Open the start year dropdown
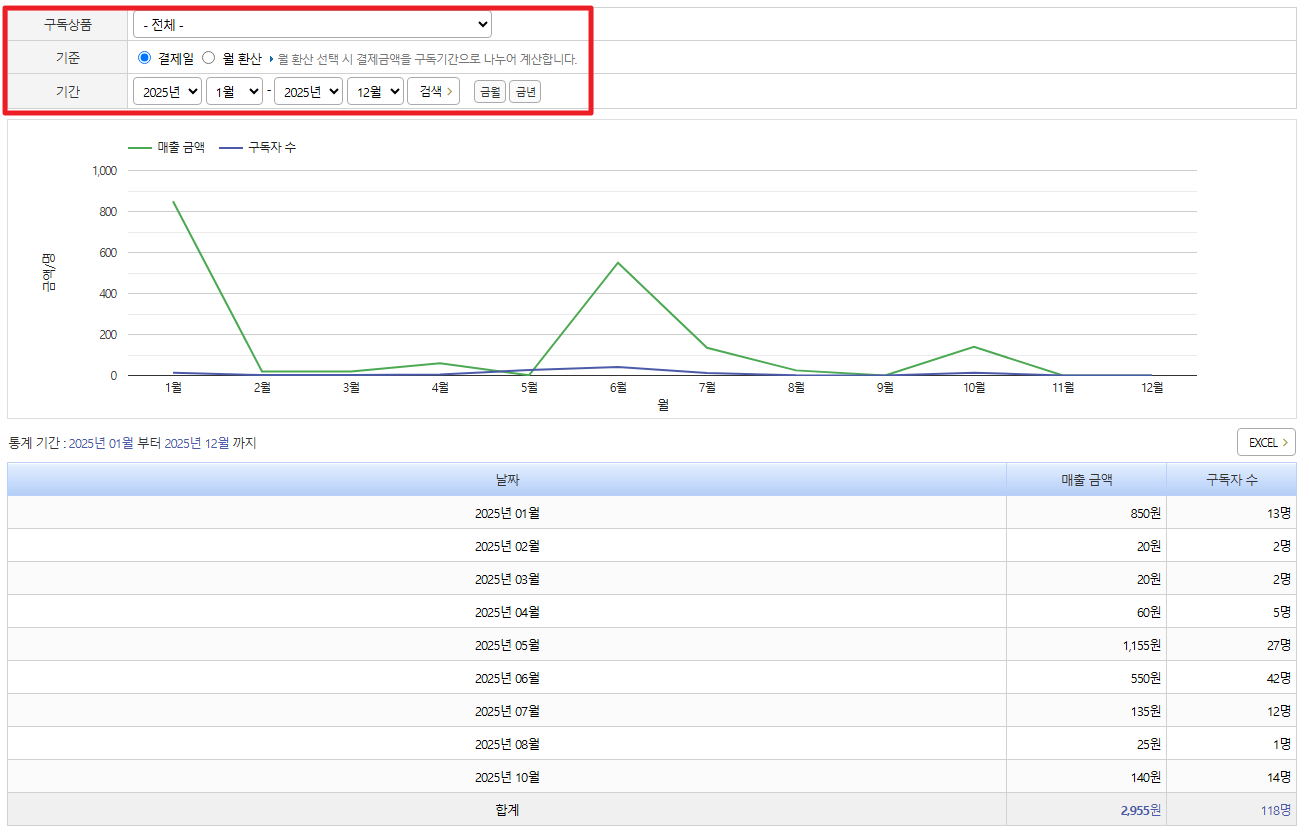This screenshot has height=833, width=1309. point(167,91)
